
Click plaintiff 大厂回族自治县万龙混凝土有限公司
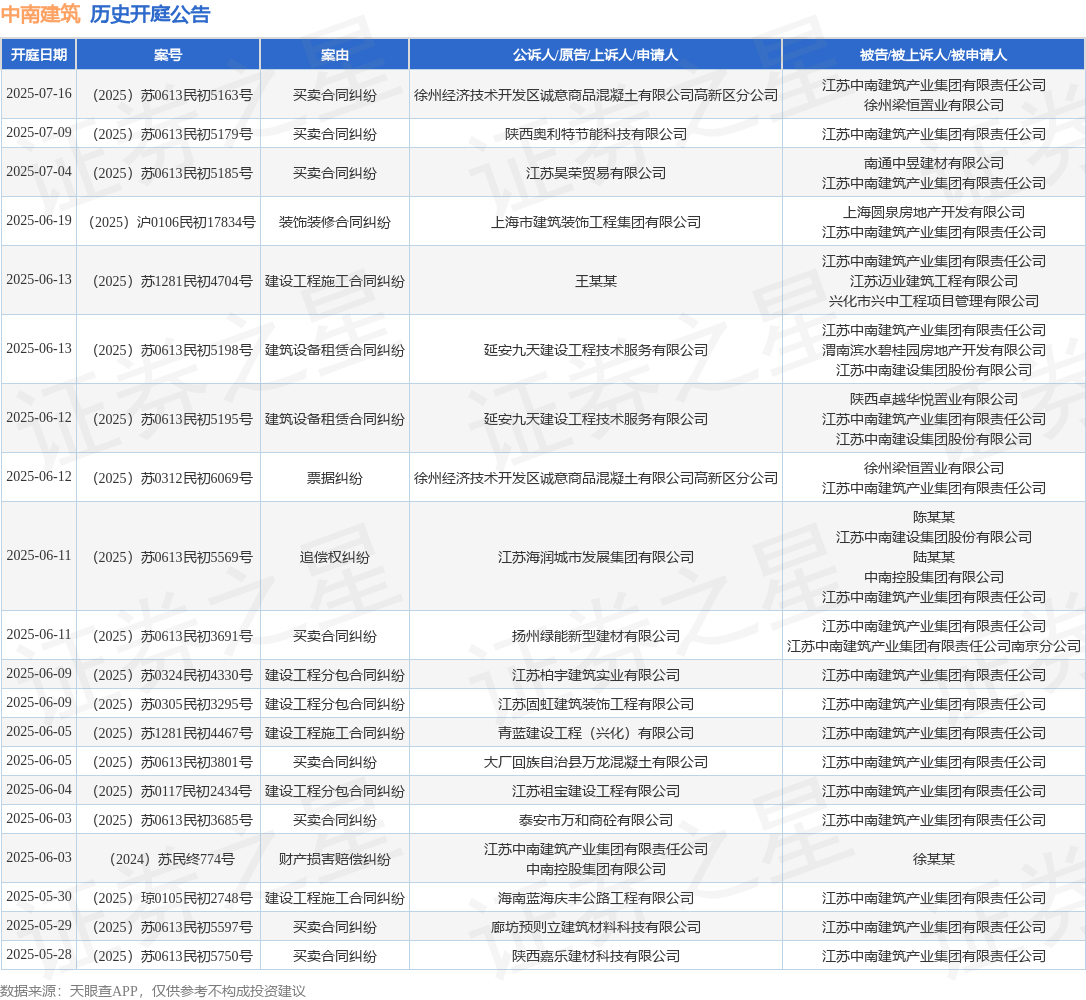596,762
